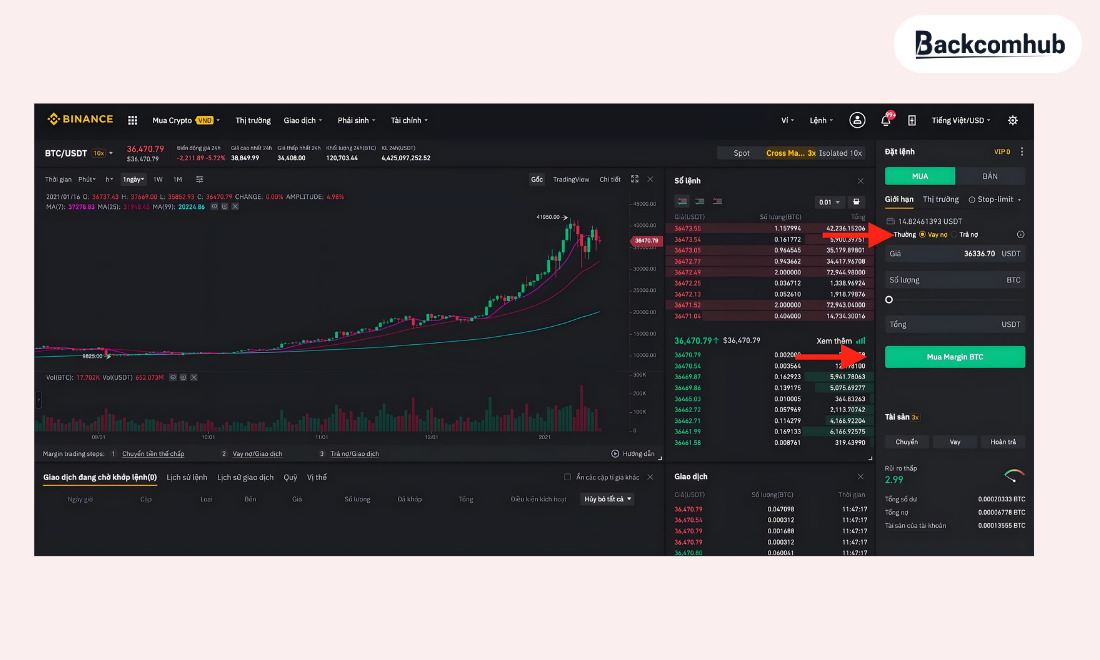Screen dimensions: 1100x660
Task: Open the user profile icon
Action: pyautogui.click(x=857, y=121)
